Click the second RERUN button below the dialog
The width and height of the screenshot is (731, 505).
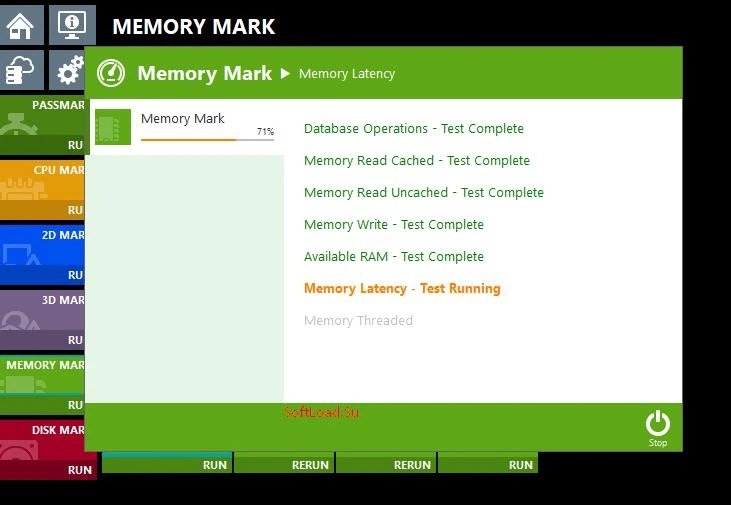tap(386, 464)
